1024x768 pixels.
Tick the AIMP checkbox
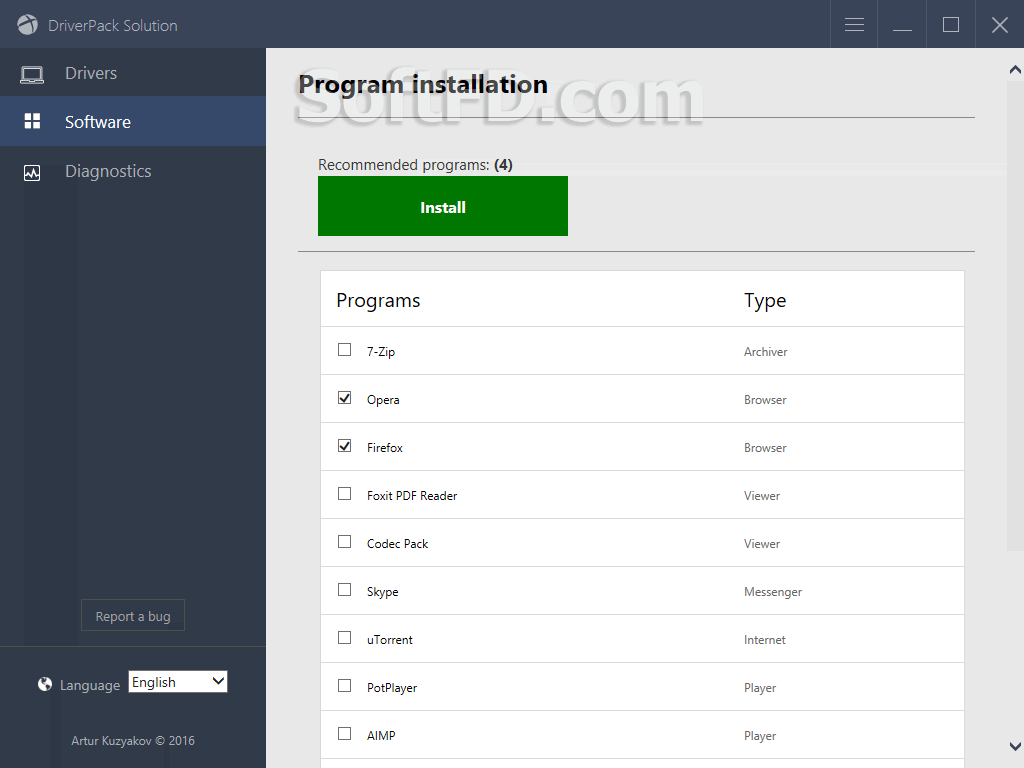click(344, 733)
